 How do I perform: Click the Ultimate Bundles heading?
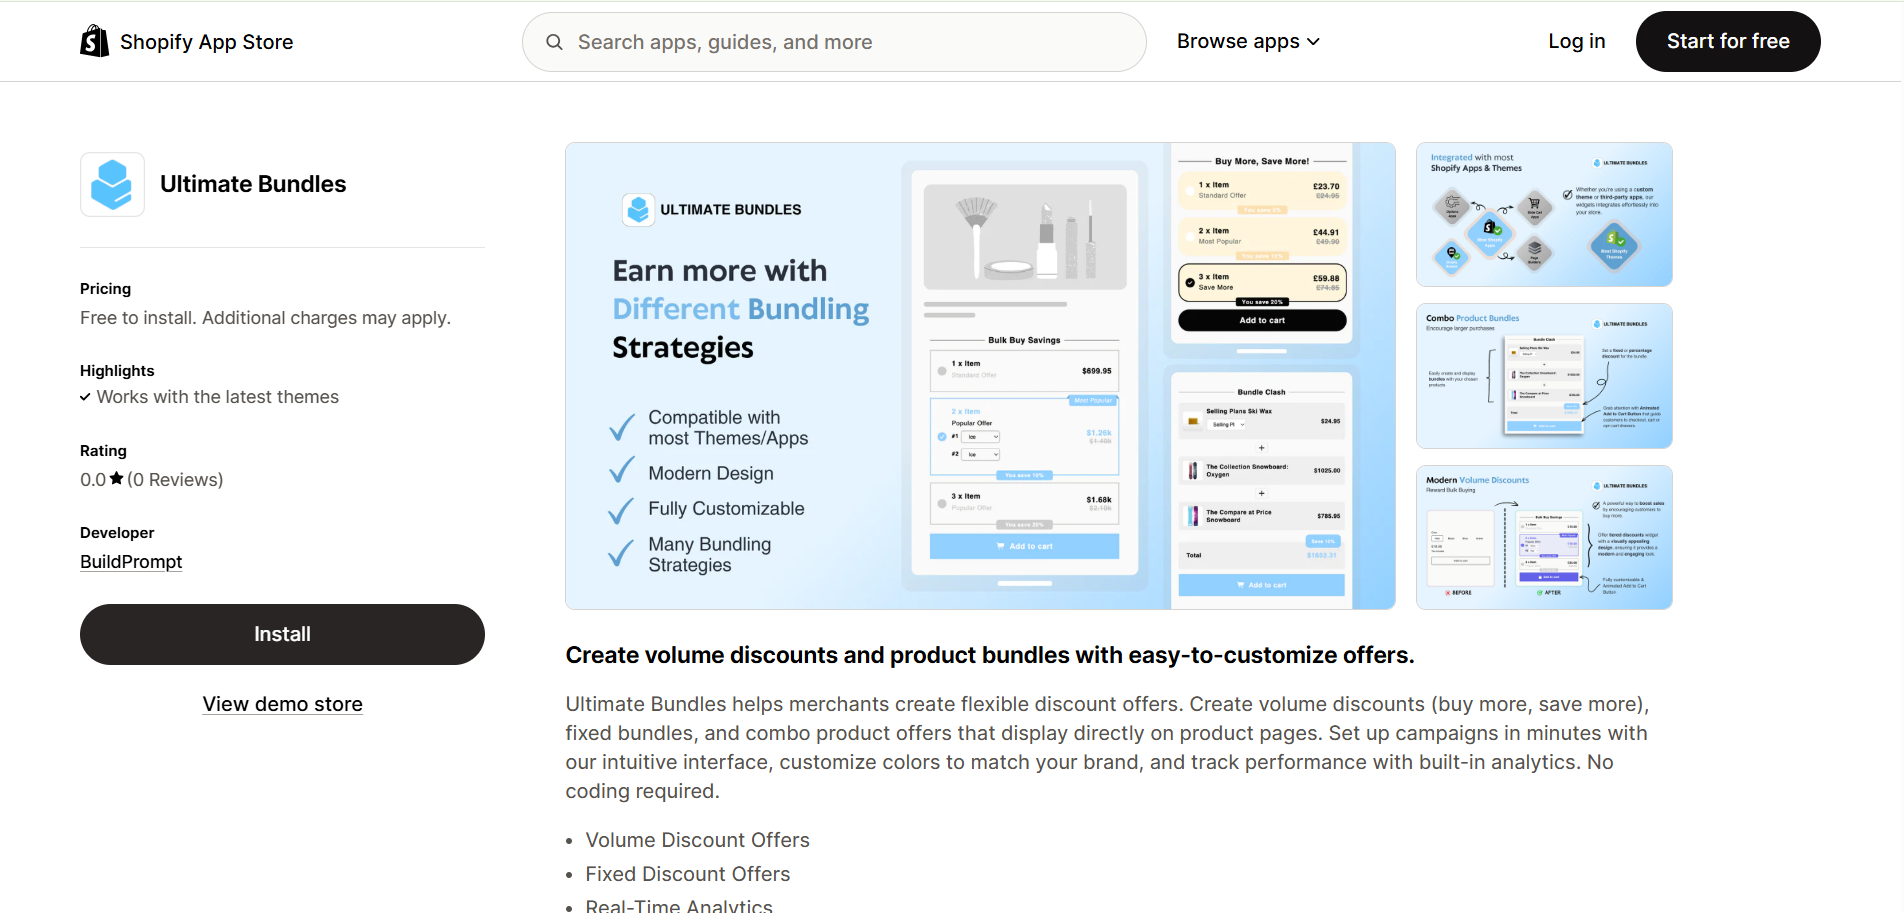[x=253, y=184]
